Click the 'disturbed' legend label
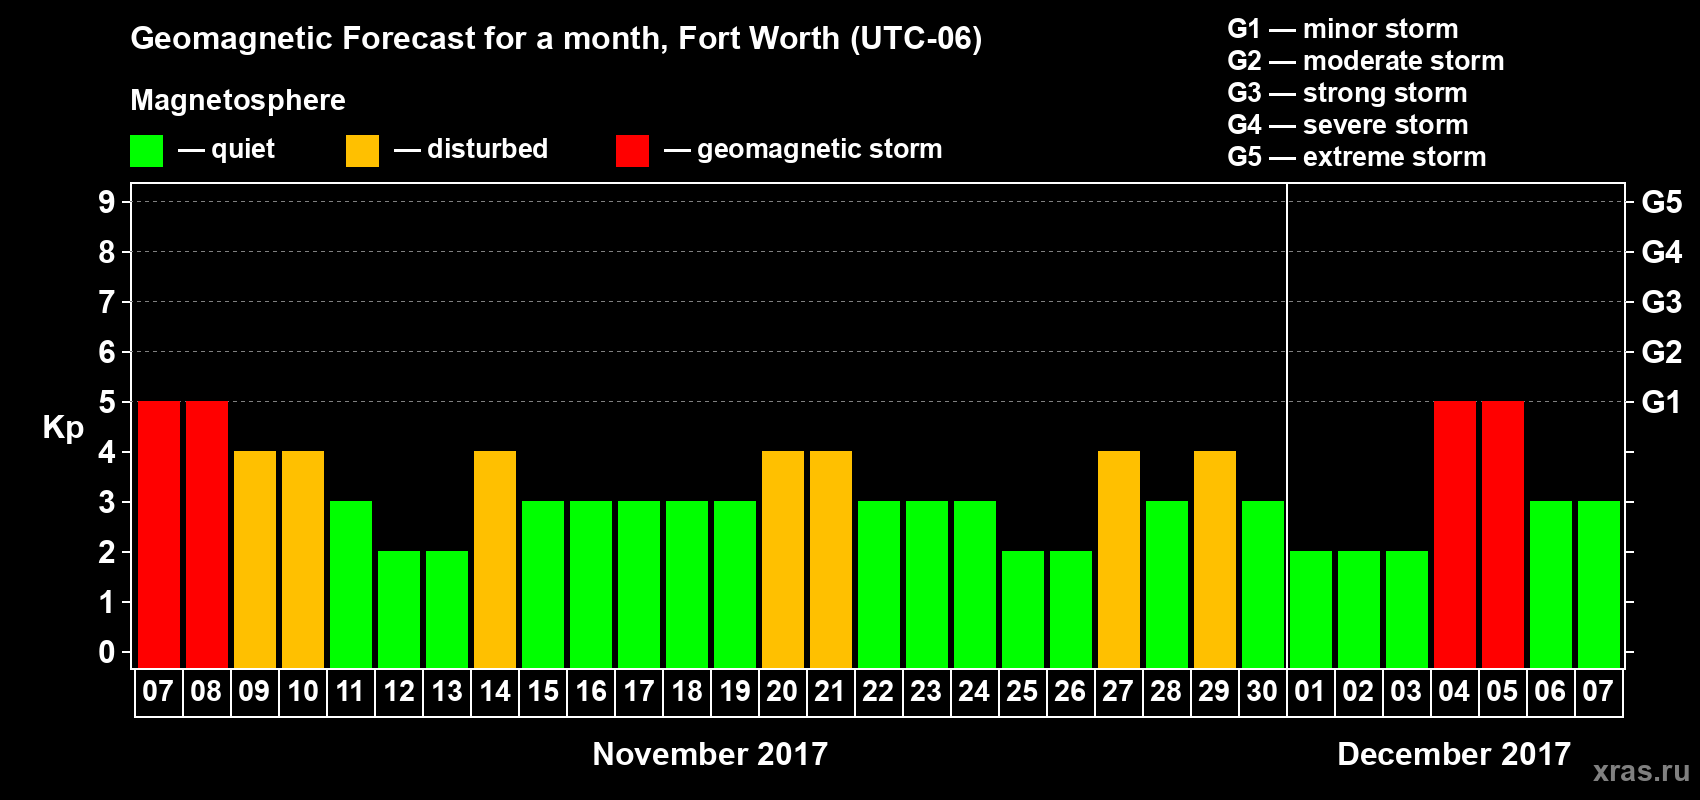This screenshot has width=1700, height=800. pyautogui.click(x=487, y=149)
